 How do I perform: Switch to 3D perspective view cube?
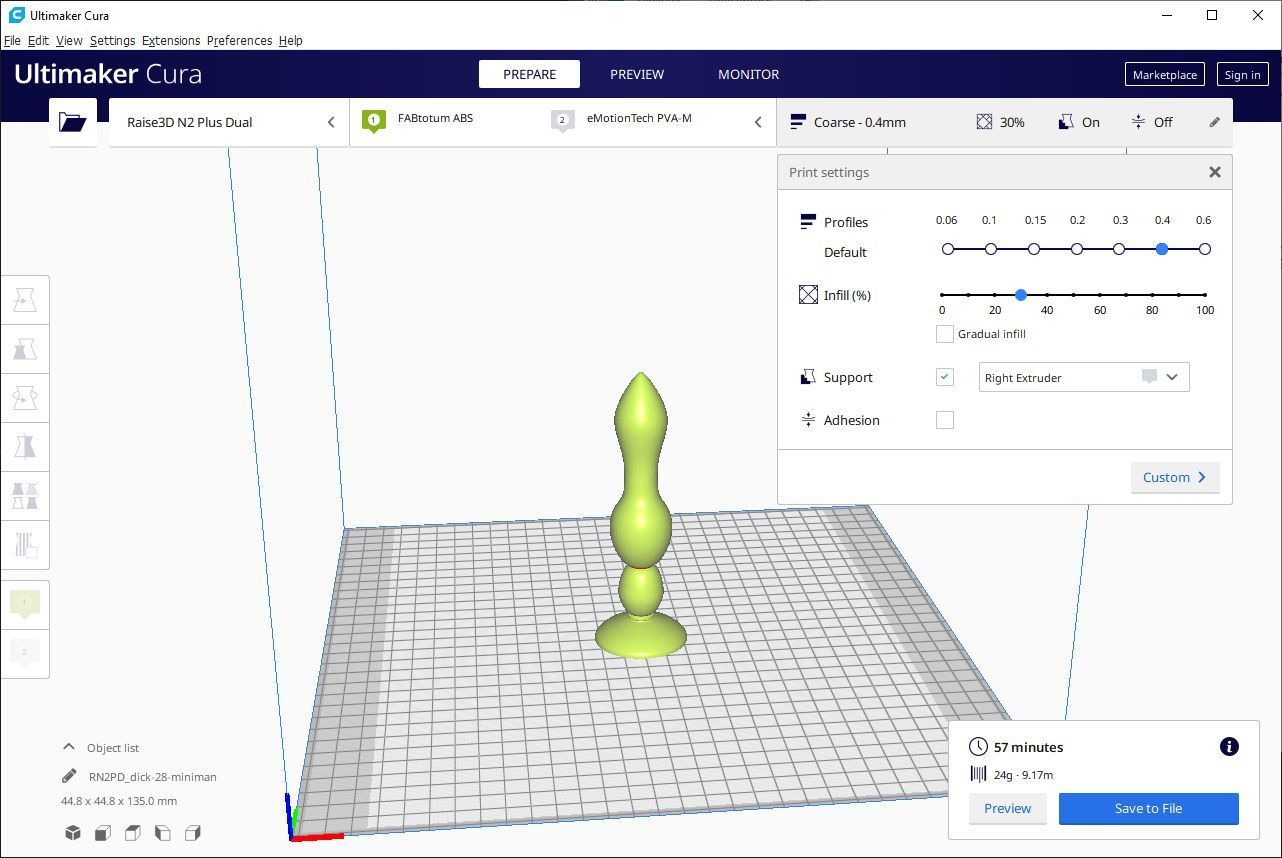pos(73,832)
